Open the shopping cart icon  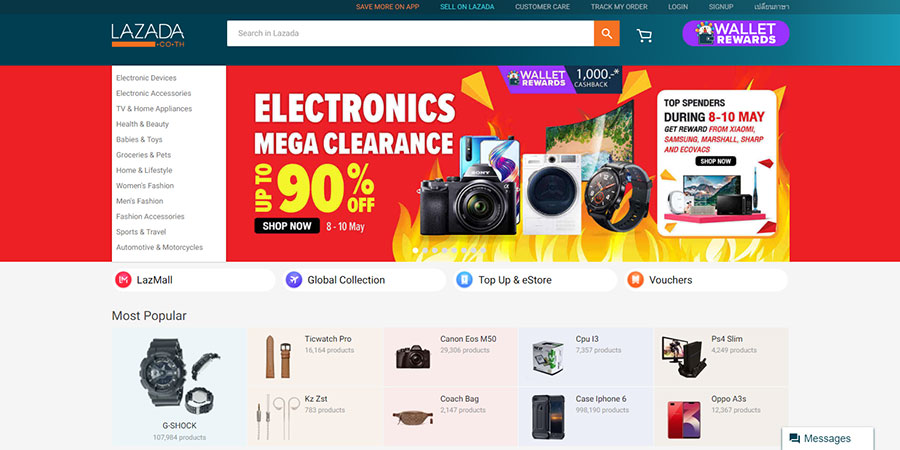645,36
